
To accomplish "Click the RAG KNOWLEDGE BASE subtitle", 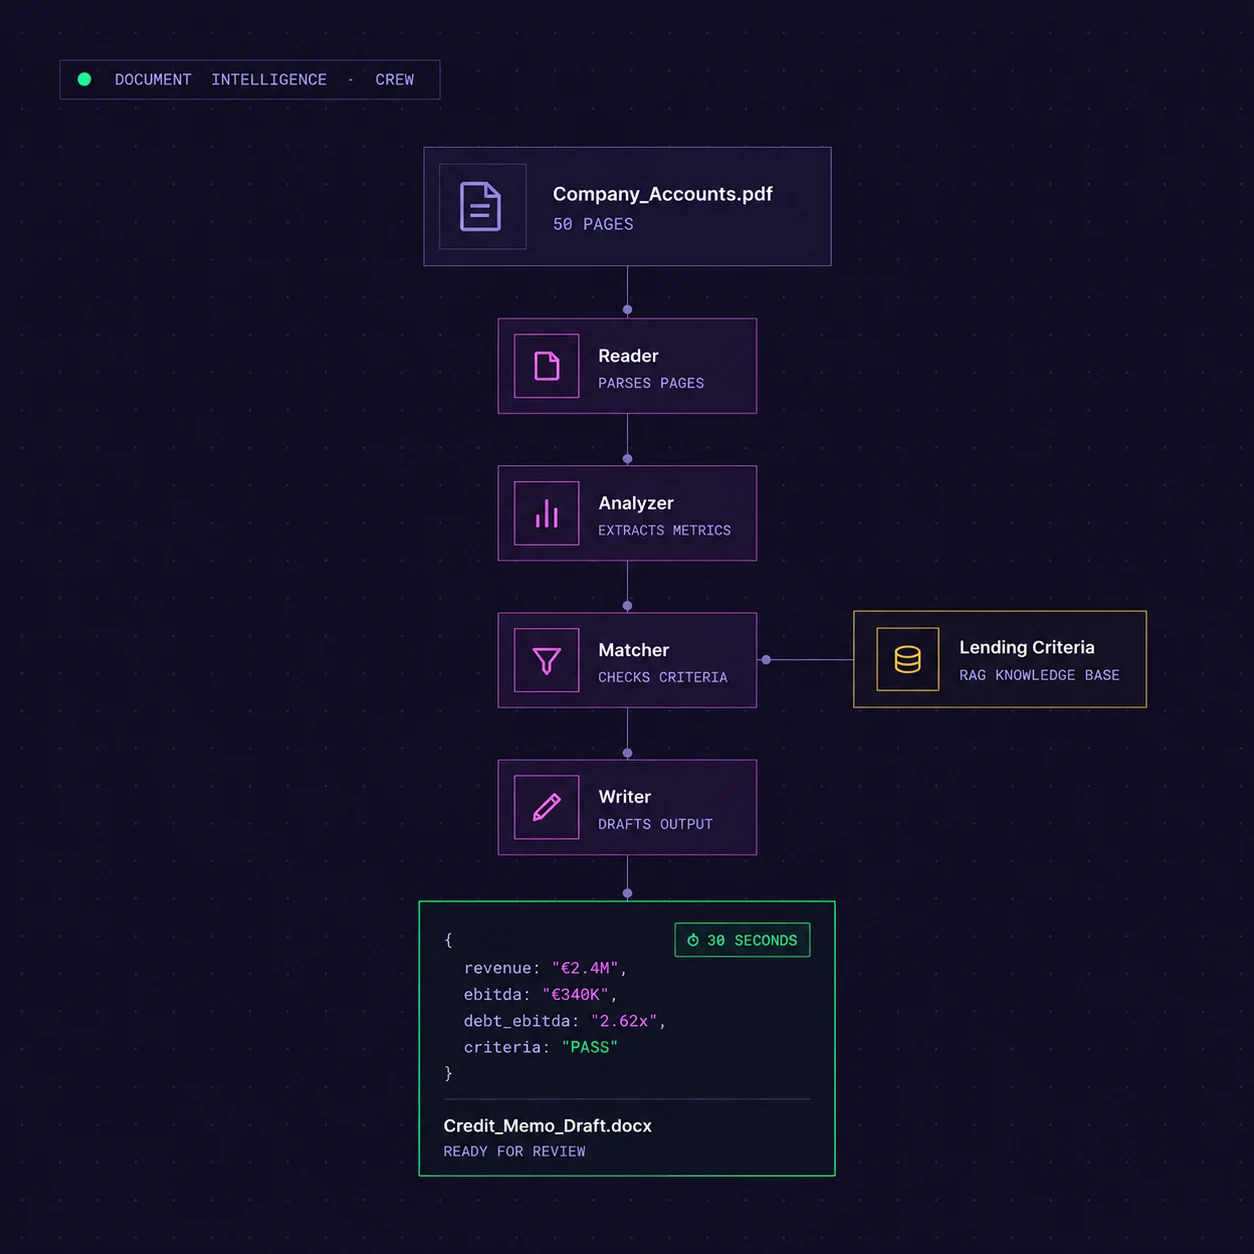I will (x=1039, y=675).
